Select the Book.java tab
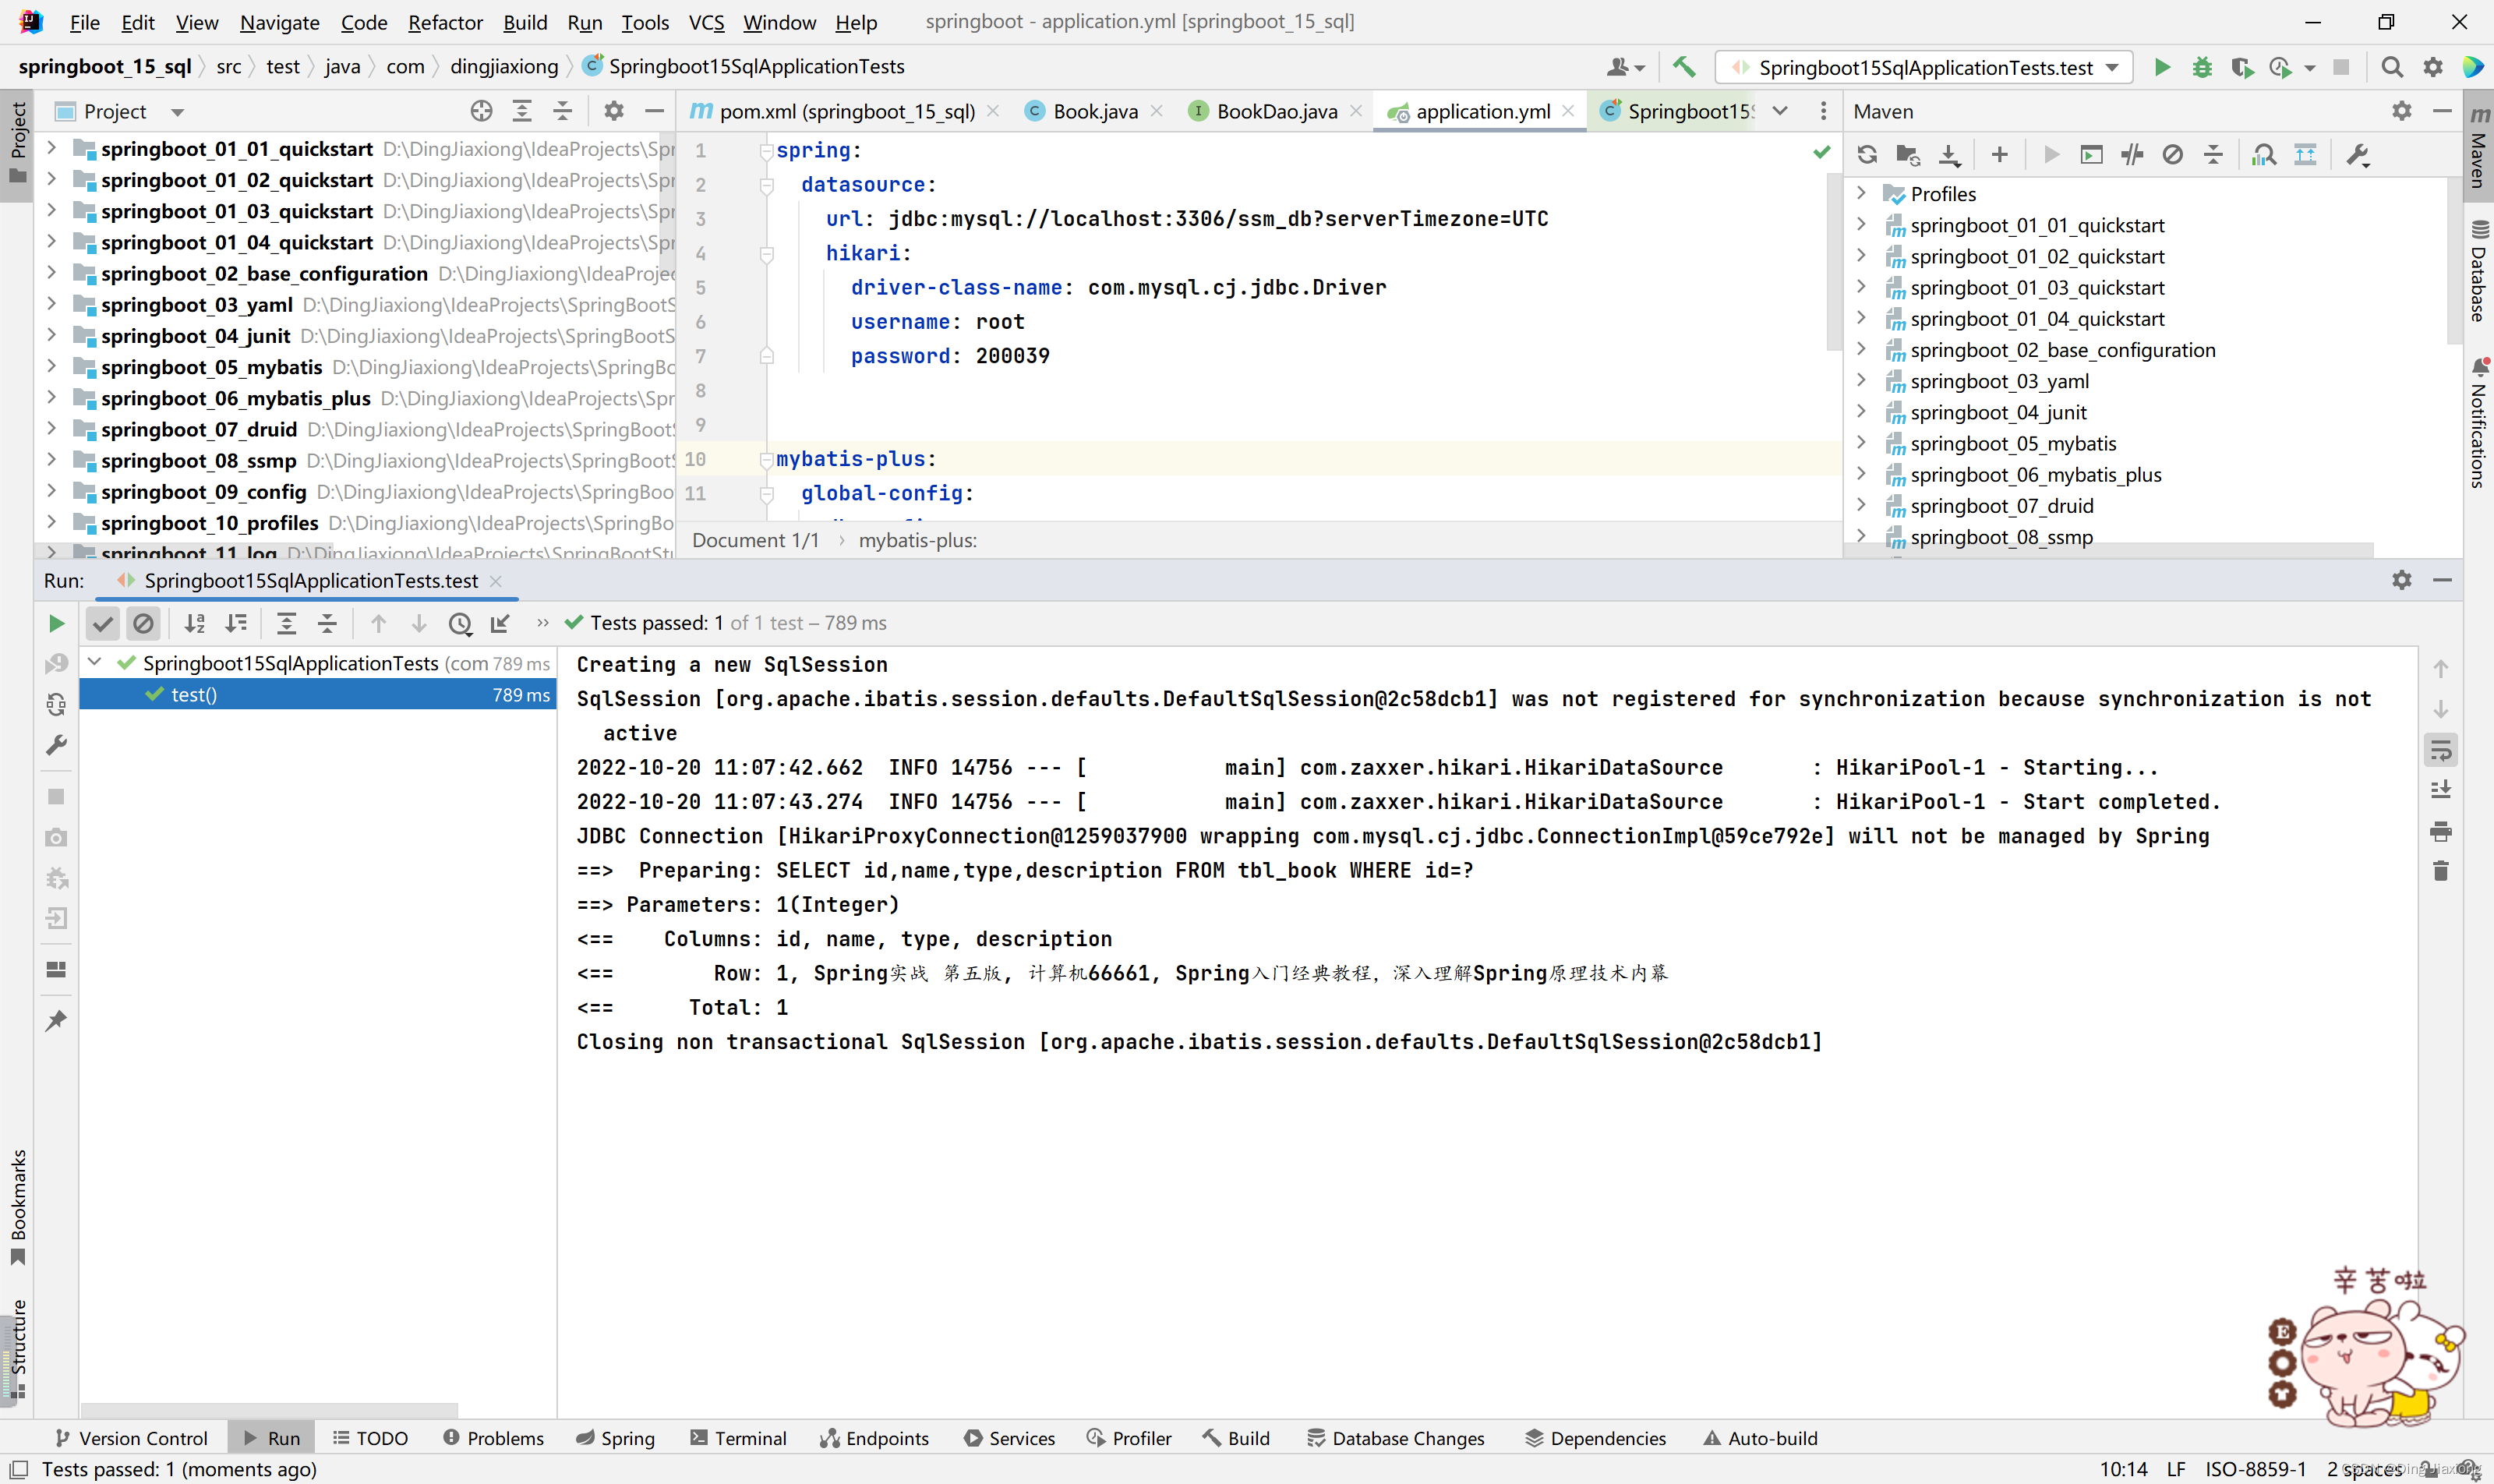This screenshot has width=2494, height=1484. point(1093,111)
